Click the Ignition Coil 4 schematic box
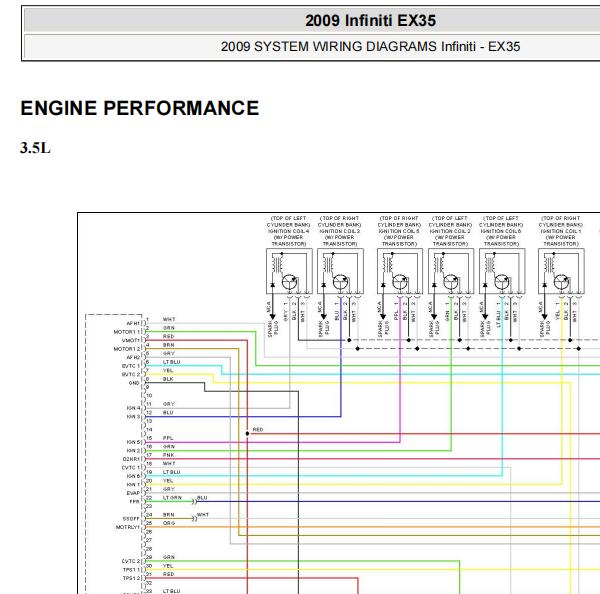The width and height of the screenshot is (600, 594). coord(289,271)
